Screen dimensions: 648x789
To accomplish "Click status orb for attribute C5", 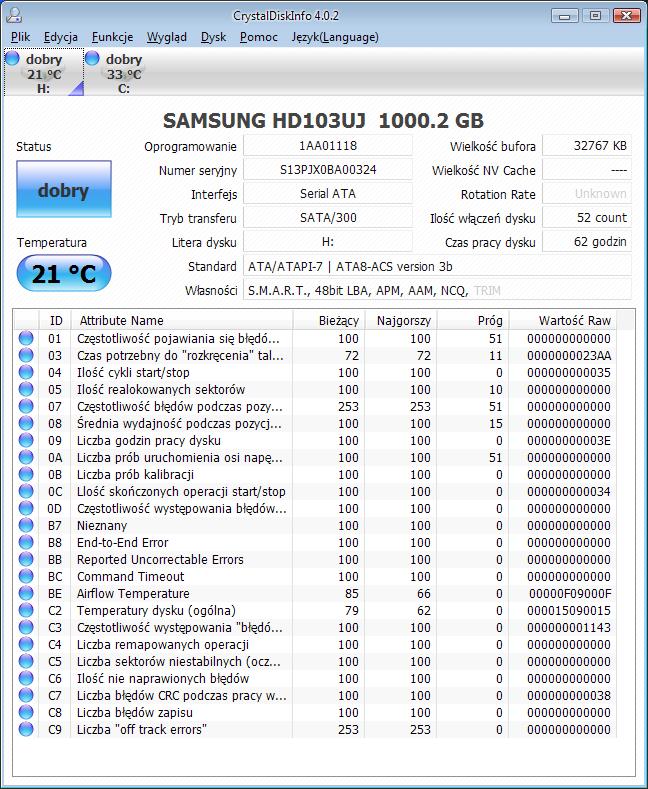I will point(26,661).
